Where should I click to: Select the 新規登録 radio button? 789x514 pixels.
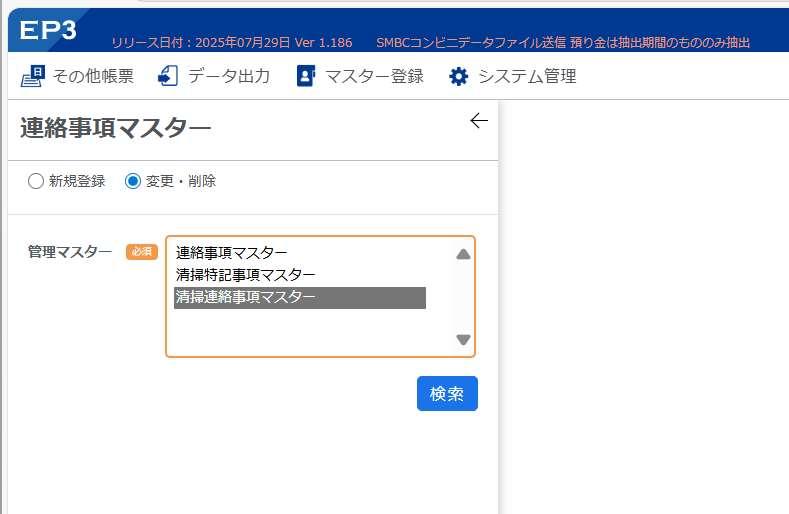[36, 181]
